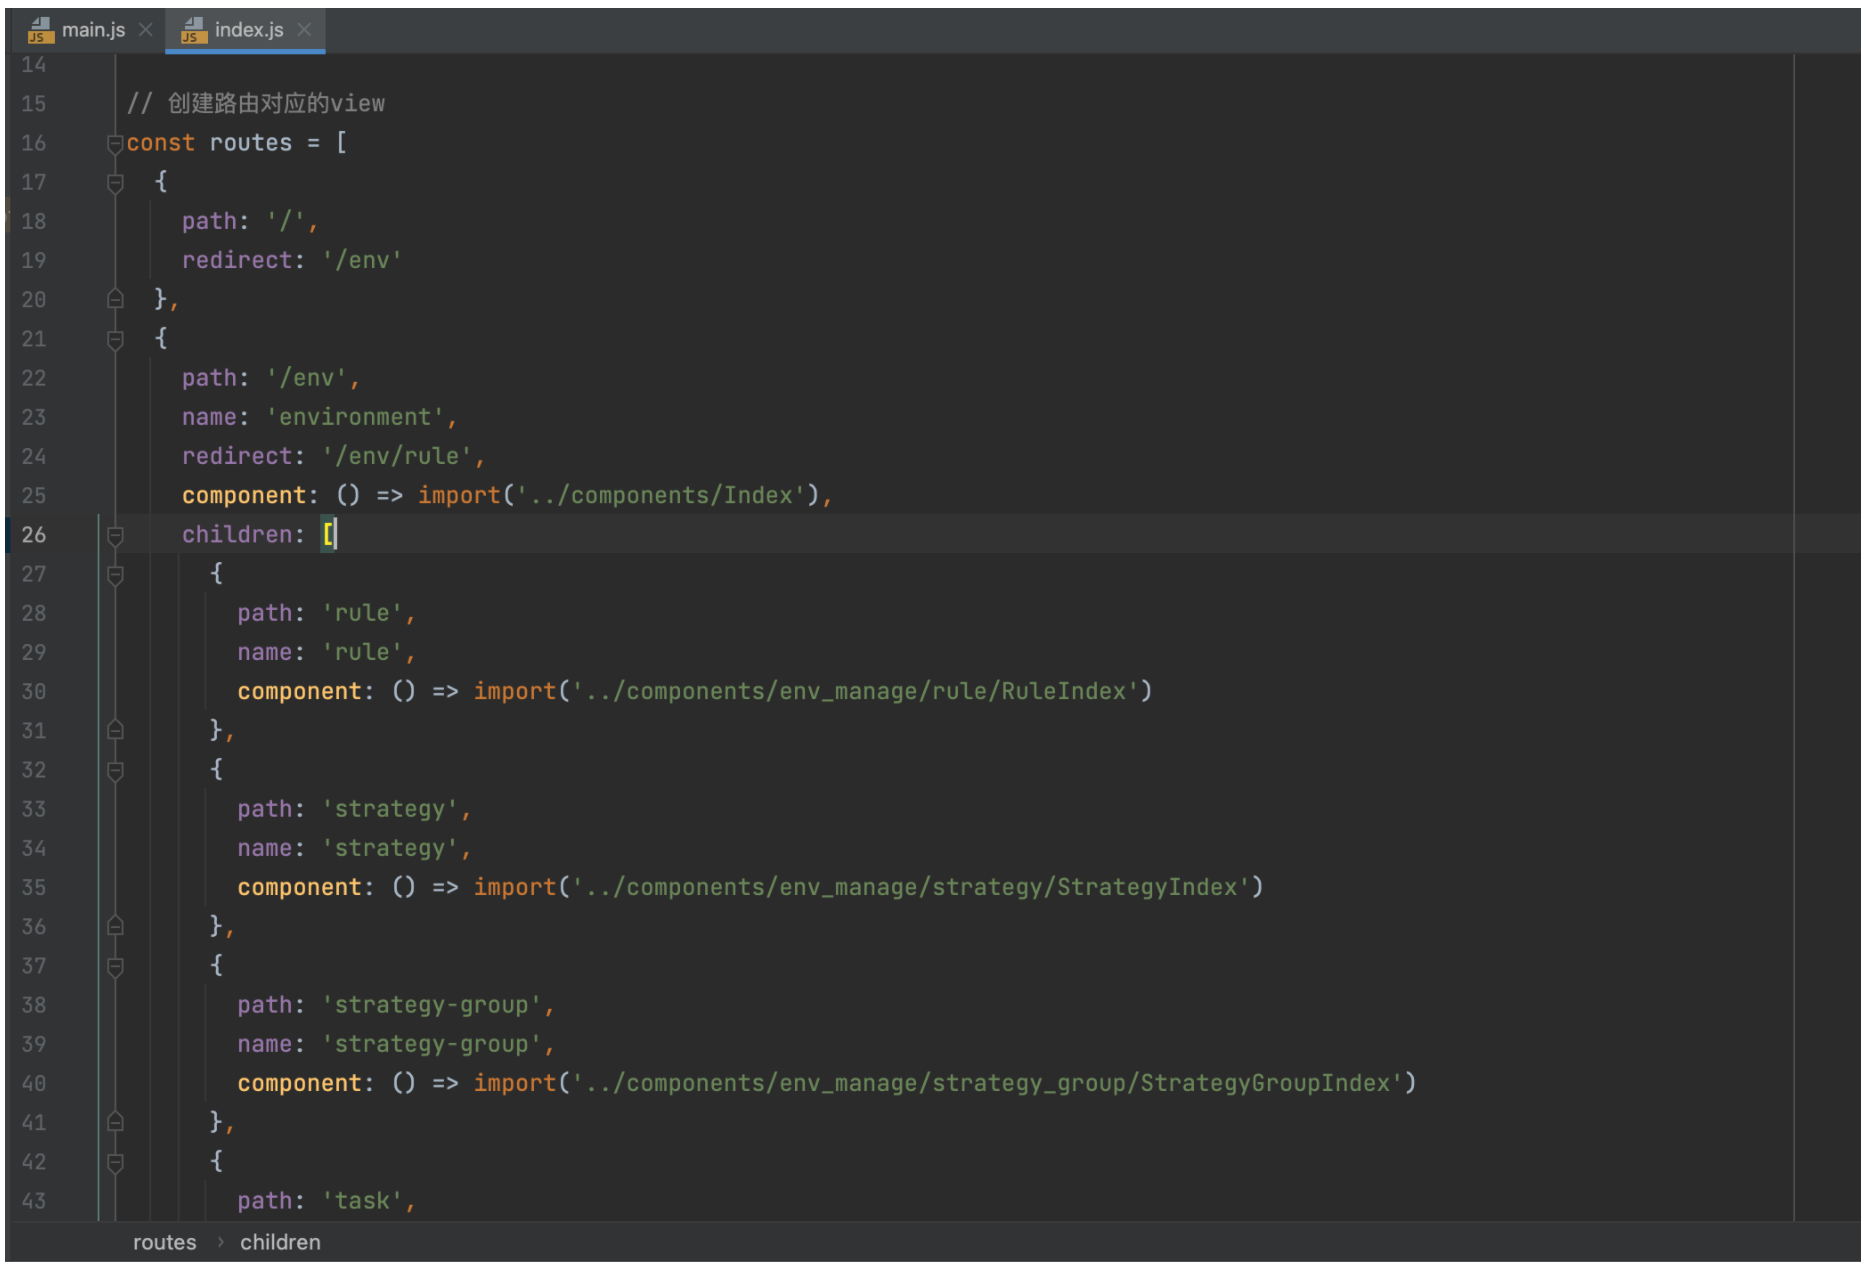Fold the strategy route block at line 32
The image size is (1866, 1266).
(x=115, y=771)
